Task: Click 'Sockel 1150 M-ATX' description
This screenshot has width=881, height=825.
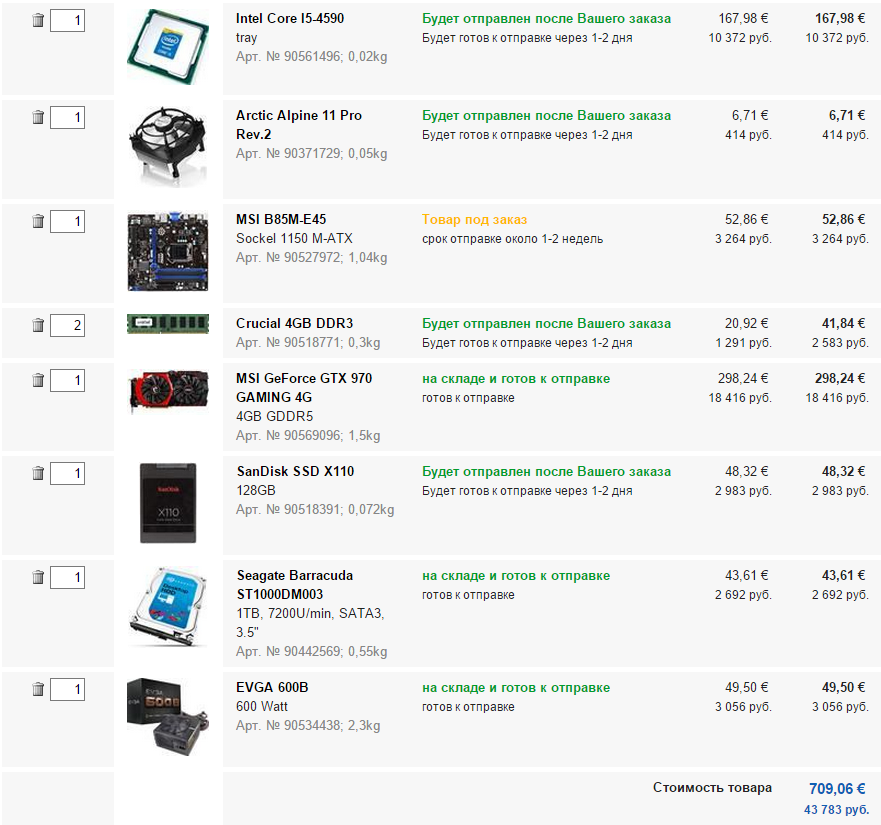Action: coord(294,238)
